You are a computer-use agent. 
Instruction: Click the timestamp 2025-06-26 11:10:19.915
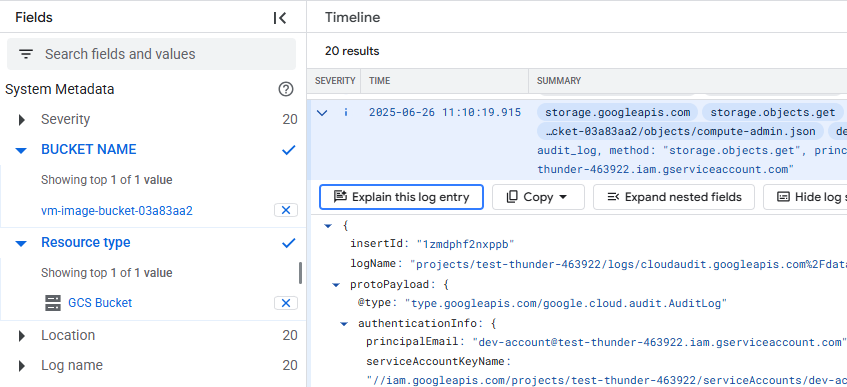click(x=445, y=112)
